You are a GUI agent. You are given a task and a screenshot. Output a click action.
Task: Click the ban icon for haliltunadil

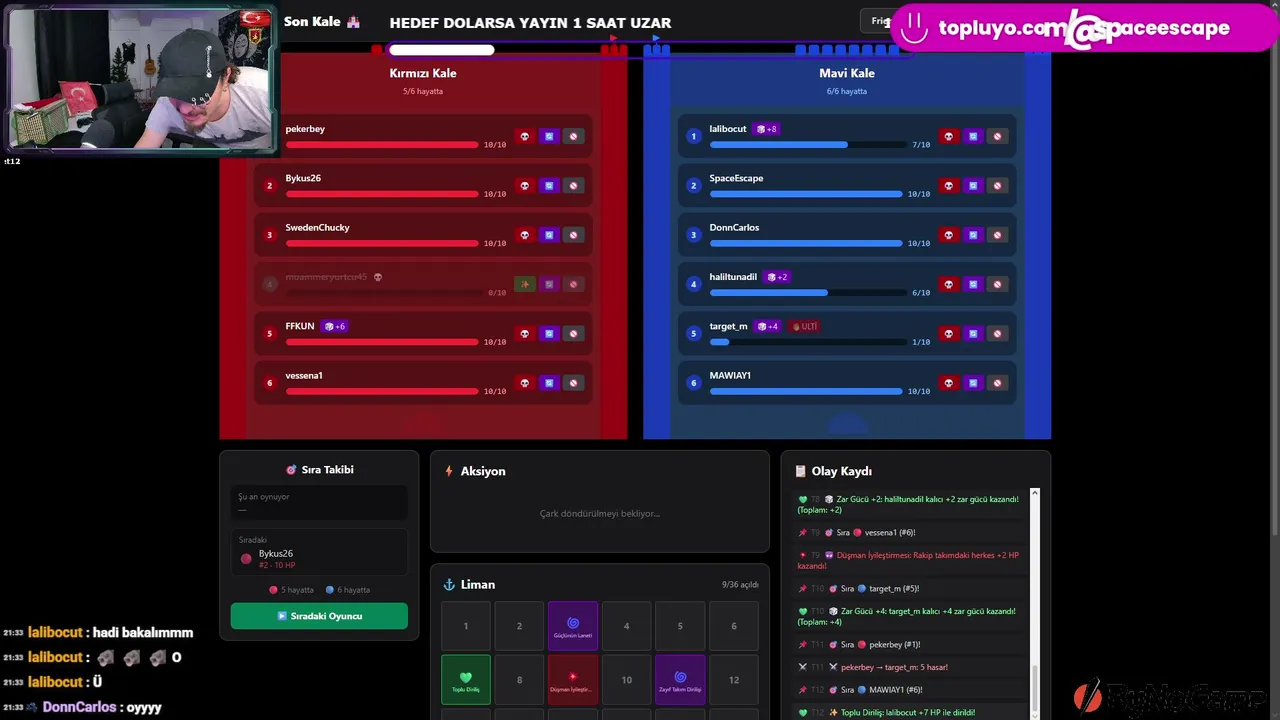(x=997, y=284)
